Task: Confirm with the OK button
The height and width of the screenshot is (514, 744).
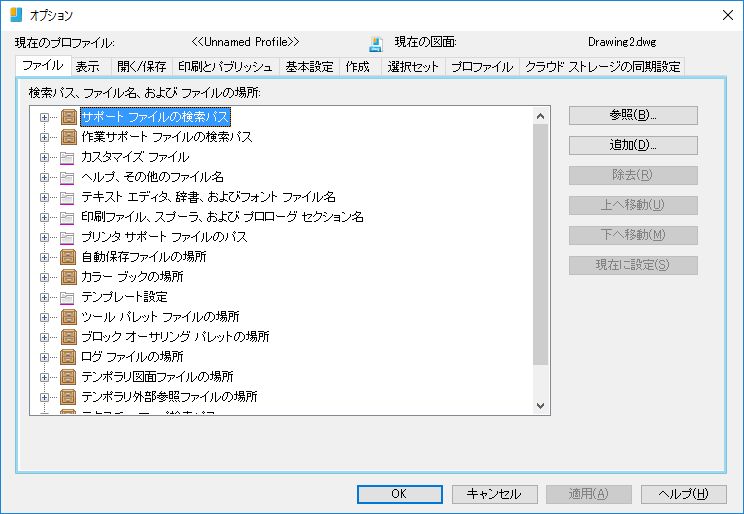Action: pyautogui.click(x=400, y=494)
